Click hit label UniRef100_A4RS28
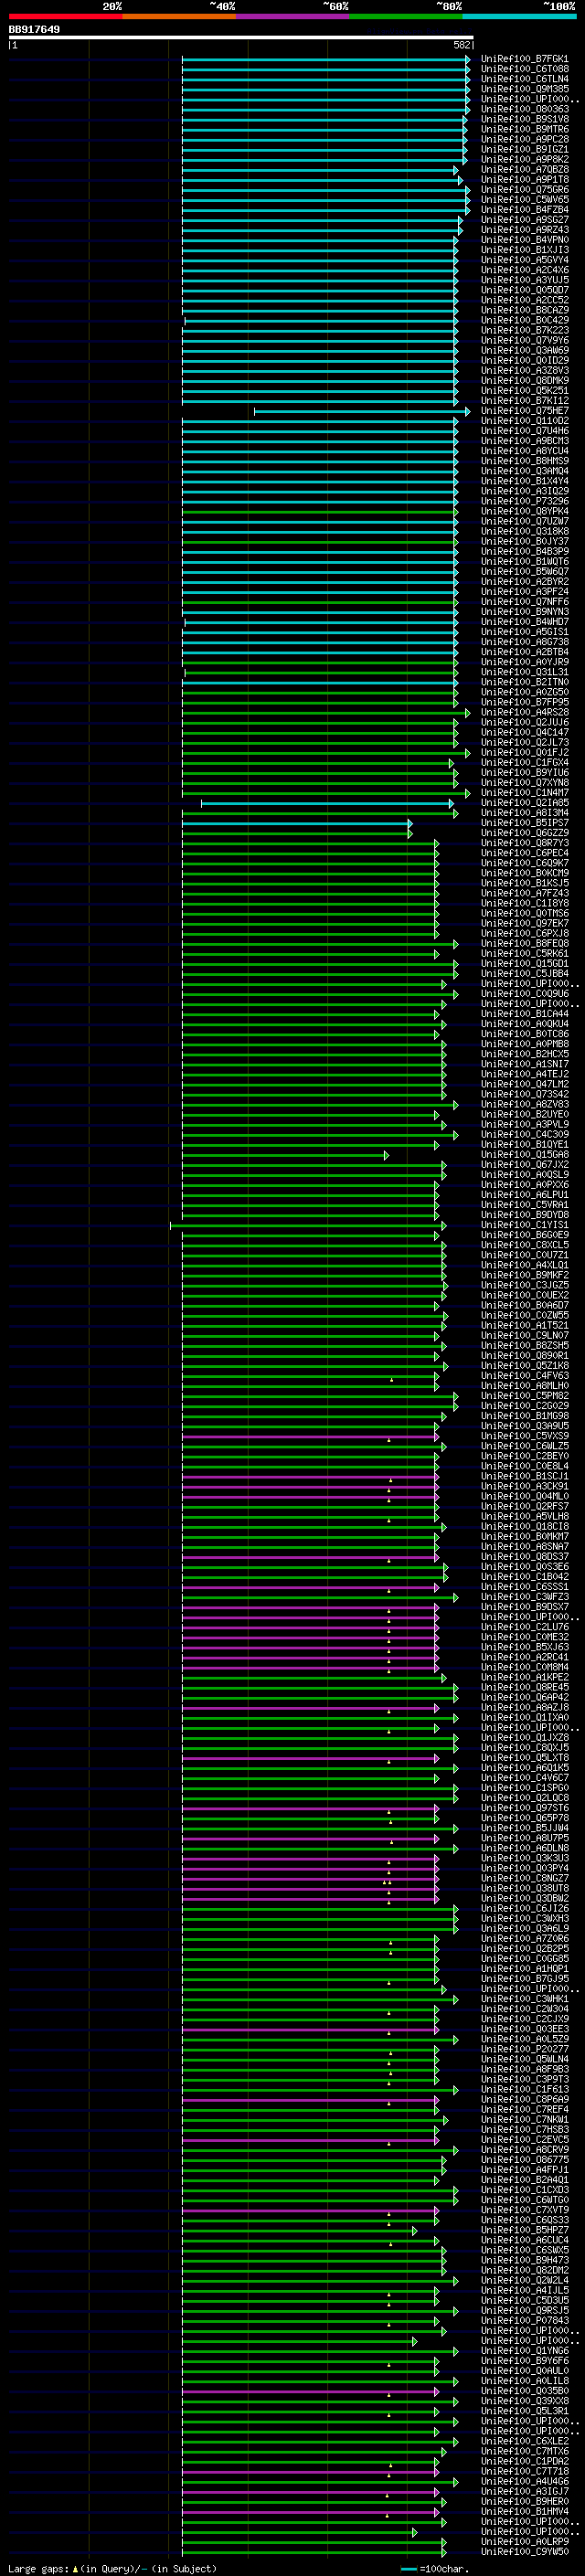The width and height of the screenshot is (585, 2576). coord(525,712)
